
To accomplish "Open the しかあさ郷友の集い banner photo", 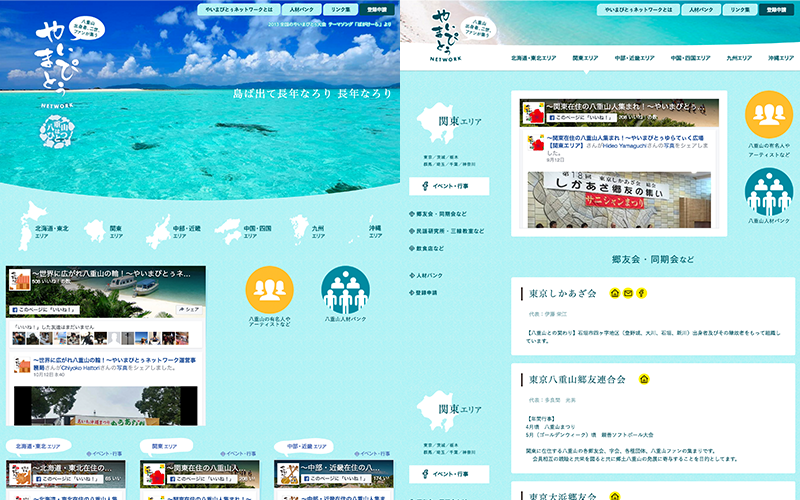I will coord(619,199).
